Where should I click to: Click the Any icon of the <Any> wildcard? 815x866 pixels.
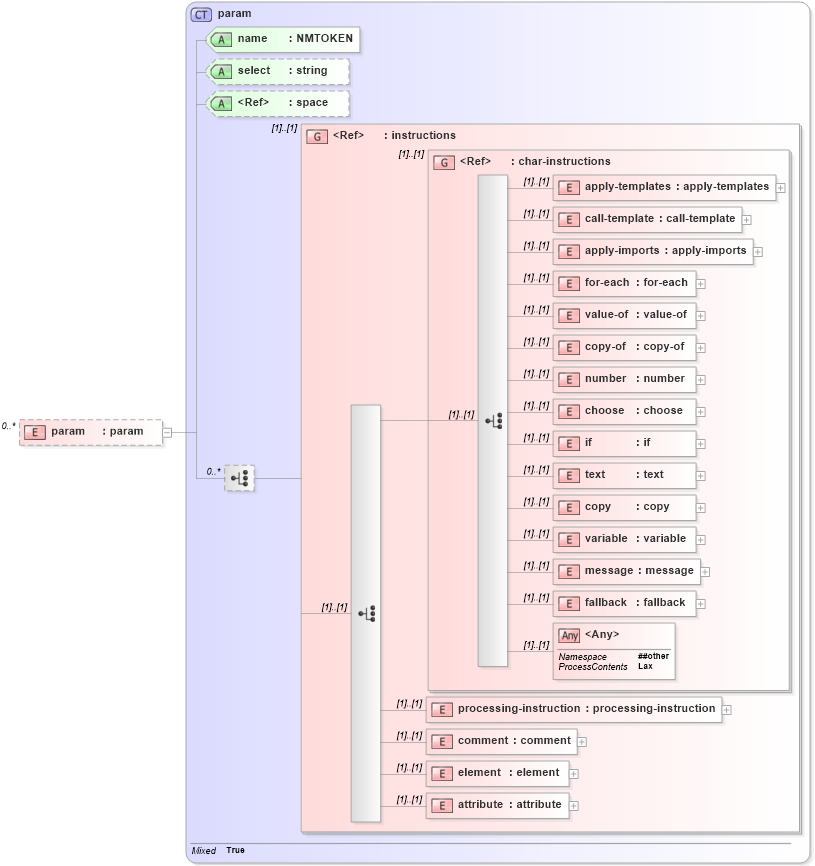[570, 634]
